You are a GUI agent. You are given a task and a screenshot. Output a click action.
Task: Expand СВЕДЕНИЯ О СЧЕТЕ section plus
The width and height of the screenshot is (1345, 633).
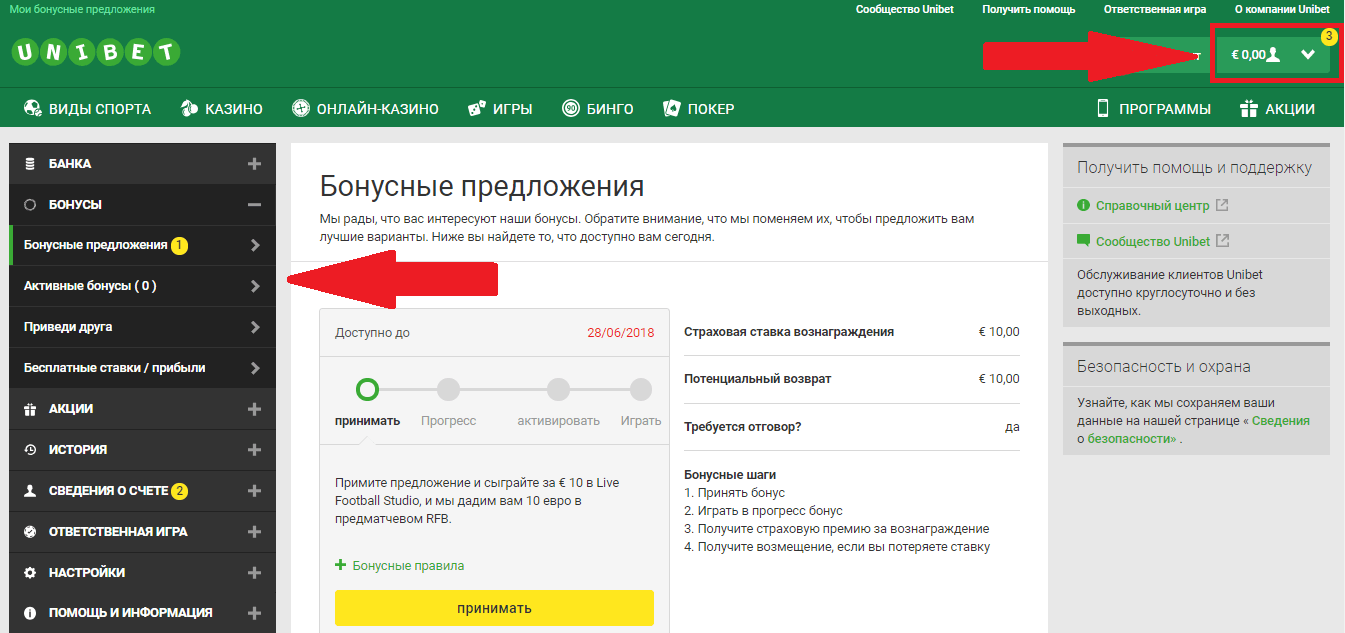click(x=254, y=491)
